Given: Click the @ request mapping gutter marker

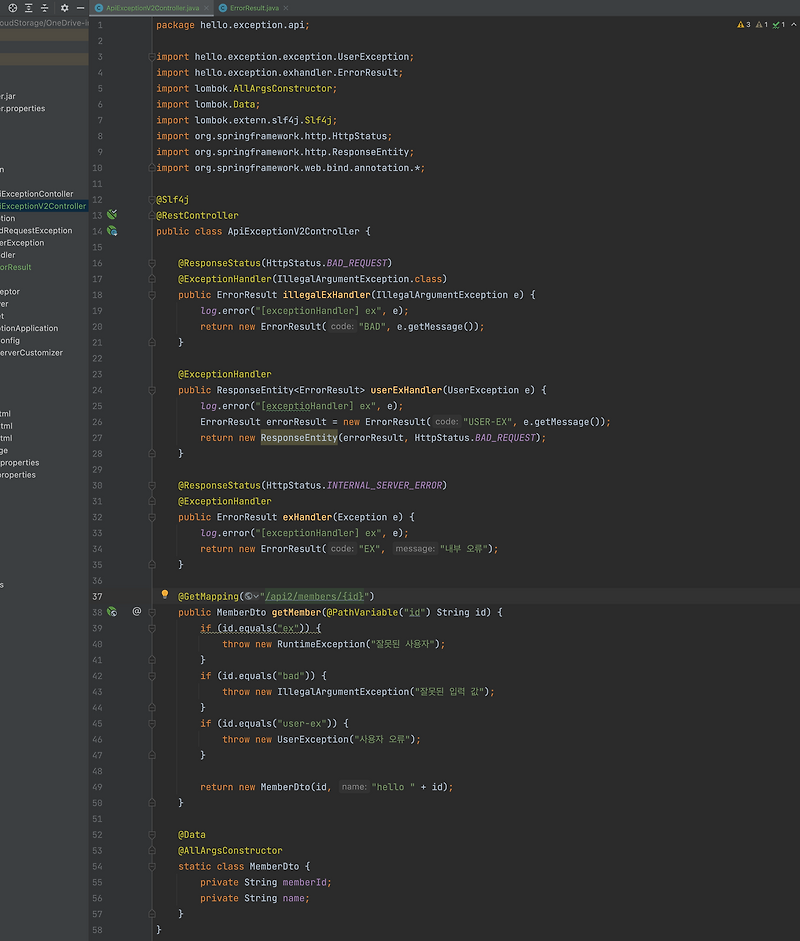Looking at the screenshot, I should coord(137,612).
